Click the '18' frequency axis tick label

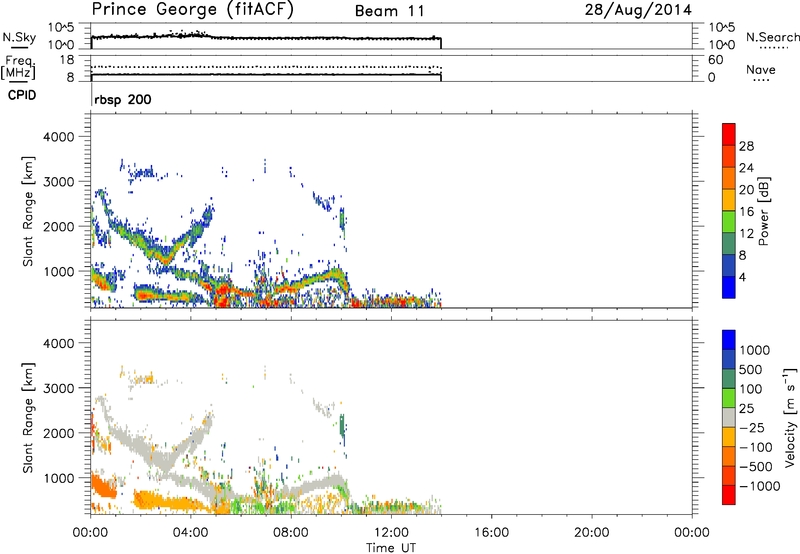(67, 60)
